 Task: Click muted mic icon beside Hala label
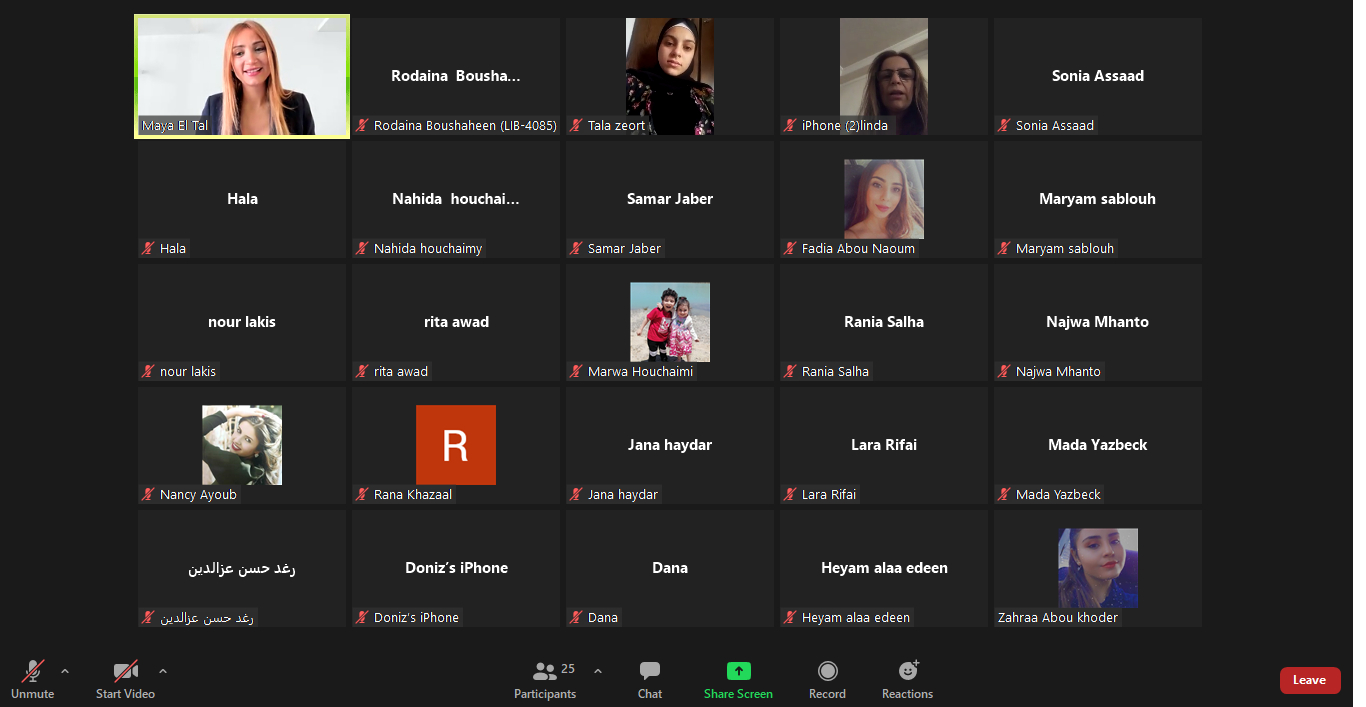pos(148,249)
